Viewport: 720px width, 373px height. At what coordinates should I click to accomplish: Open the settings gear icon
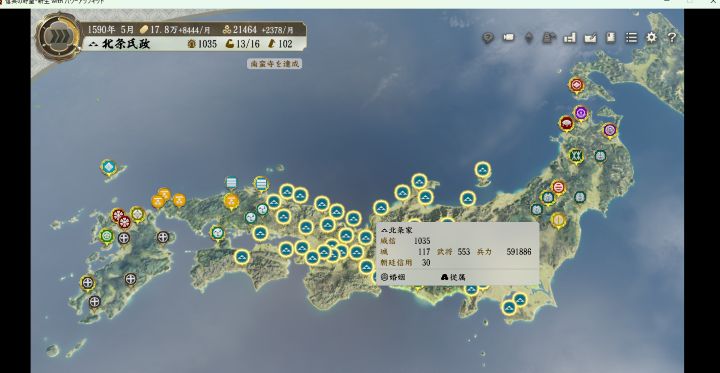pos(651,37)
